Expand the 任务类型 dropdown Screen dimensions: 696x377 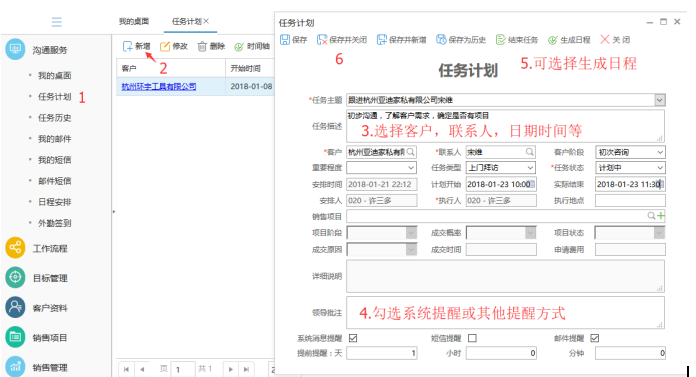tap(530, 168)
